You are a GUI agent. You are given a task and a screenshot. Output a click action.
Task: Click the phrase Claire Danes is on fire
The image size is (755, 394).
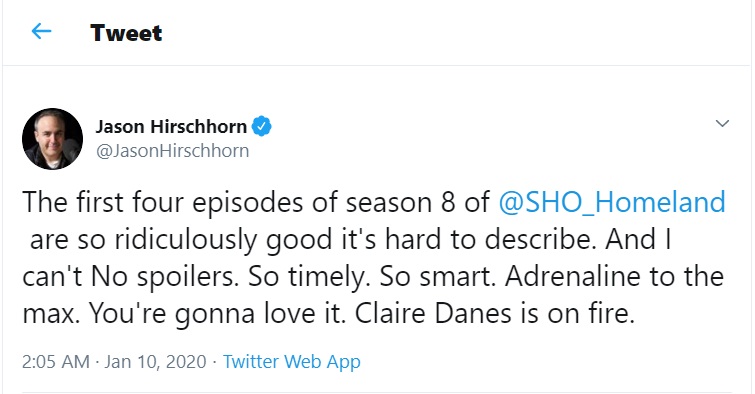pos(495,314)
